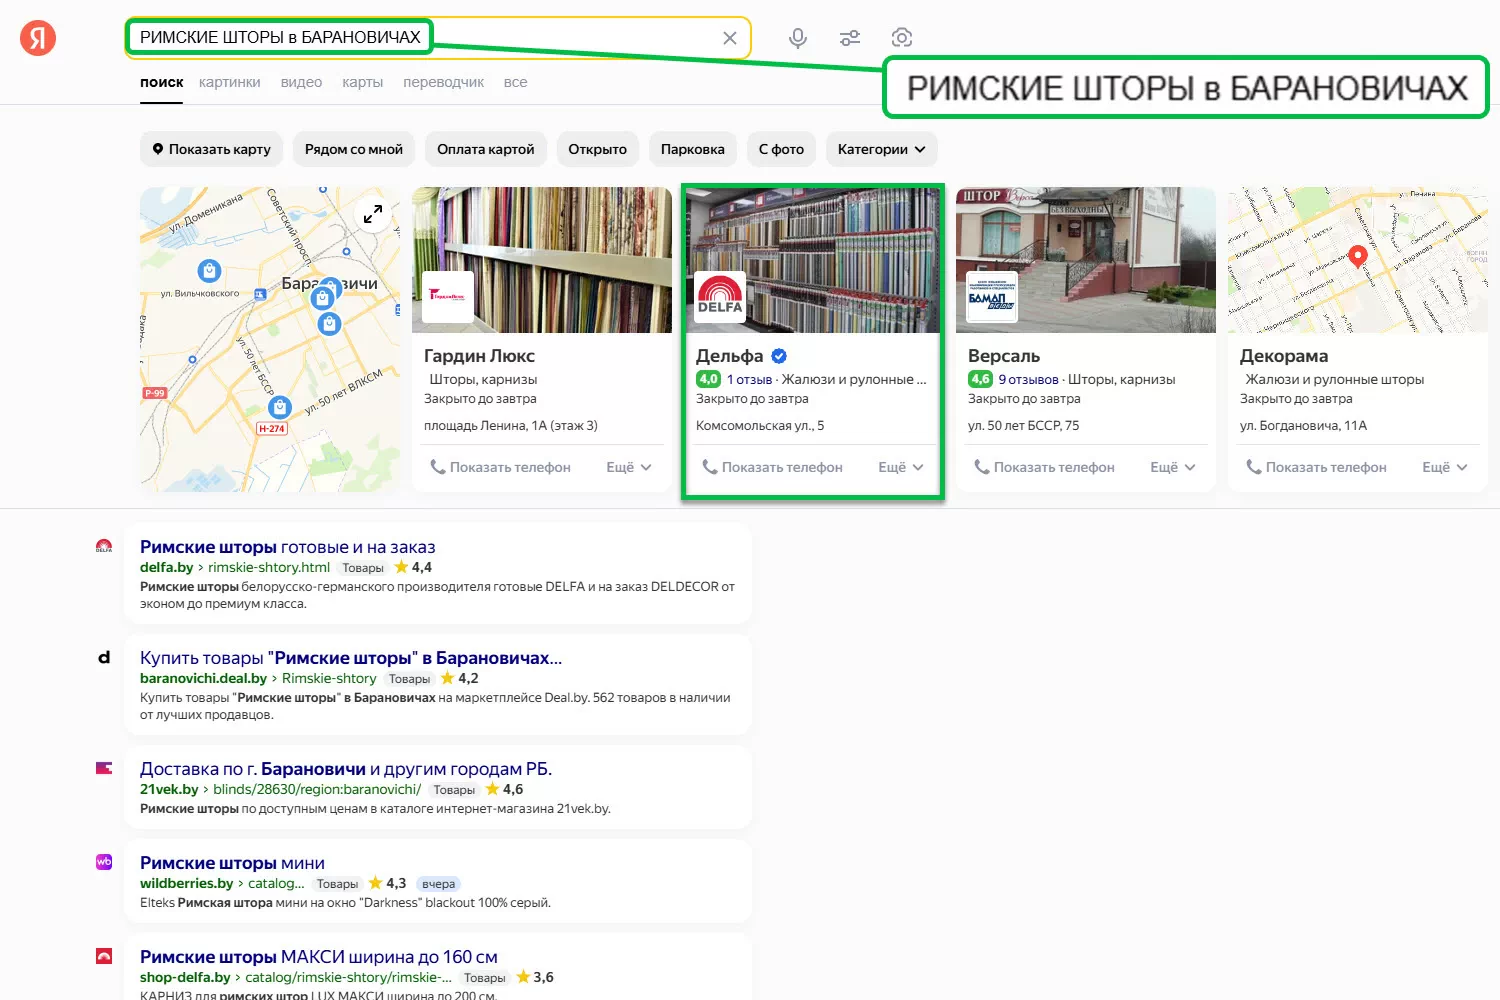This screenshot has height=1000, width=1500.
Task: Switch to the картинки tab
Action: (x=229, y=82)
